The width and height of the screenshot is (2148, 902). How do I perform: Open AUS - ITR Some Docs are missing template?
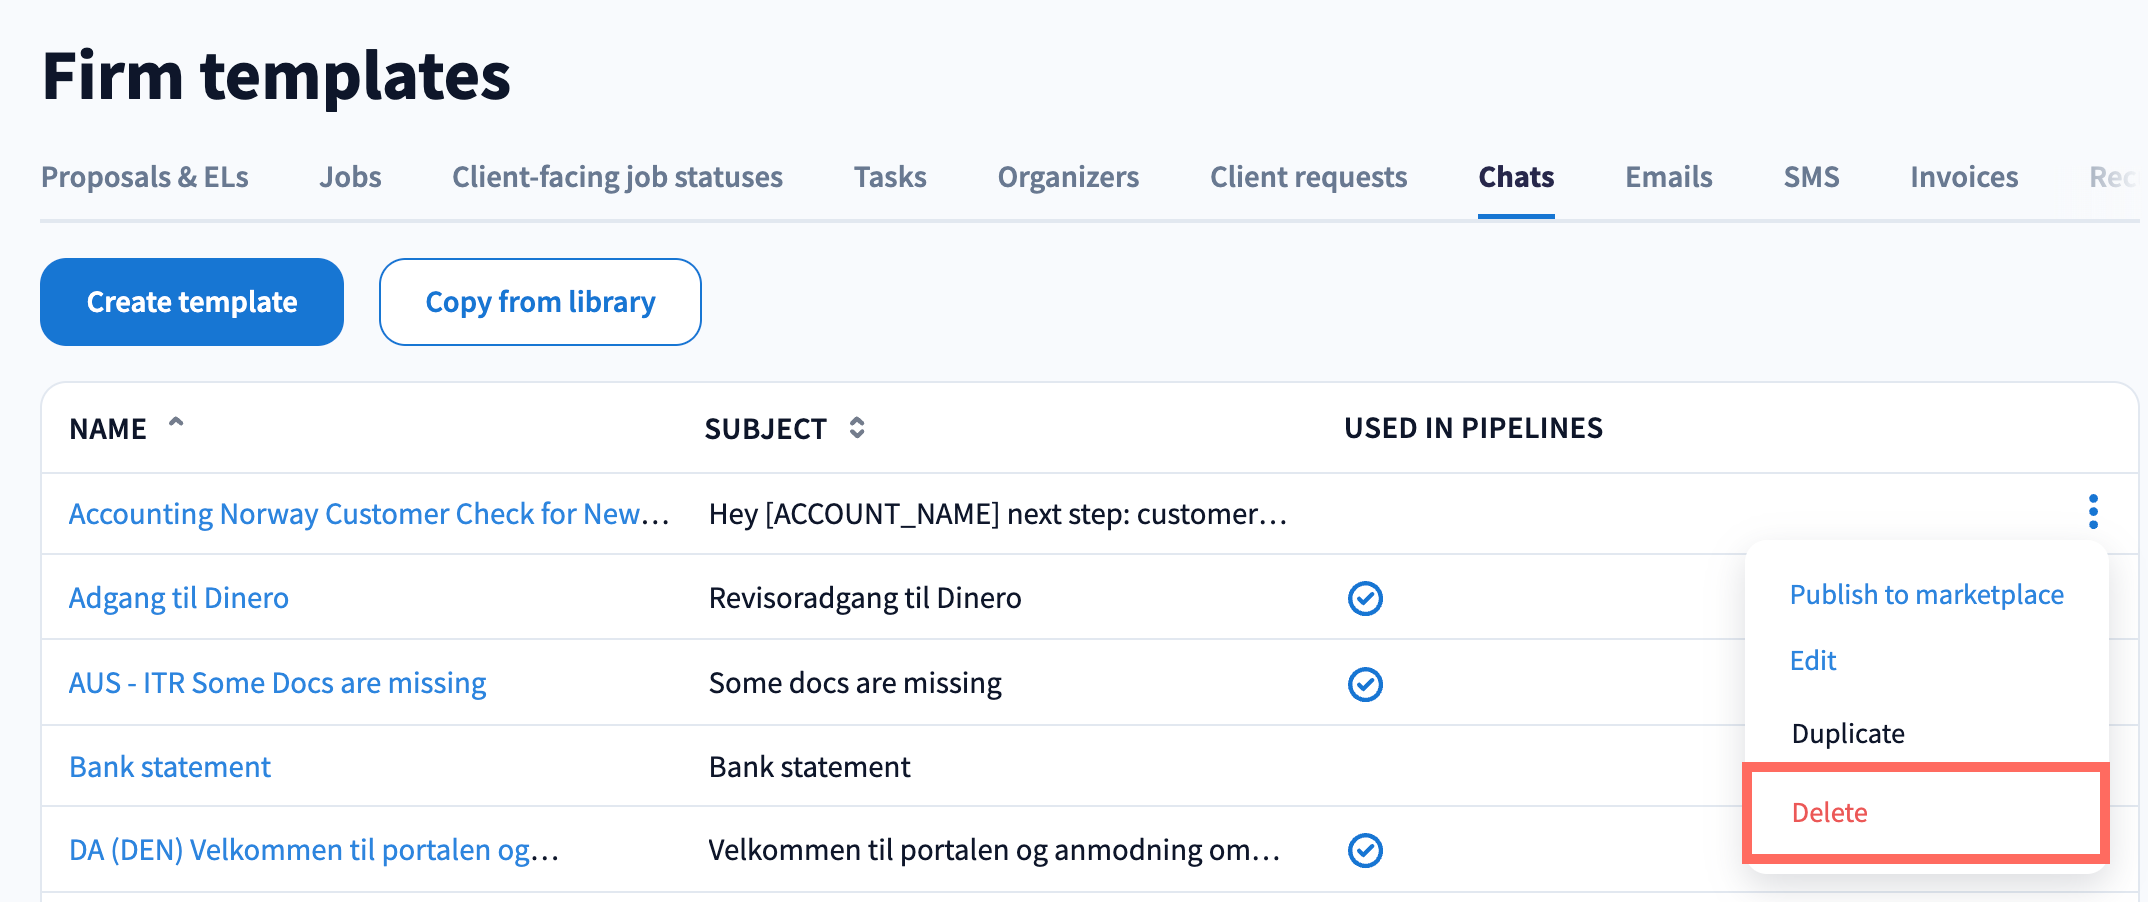pos(277,683)
